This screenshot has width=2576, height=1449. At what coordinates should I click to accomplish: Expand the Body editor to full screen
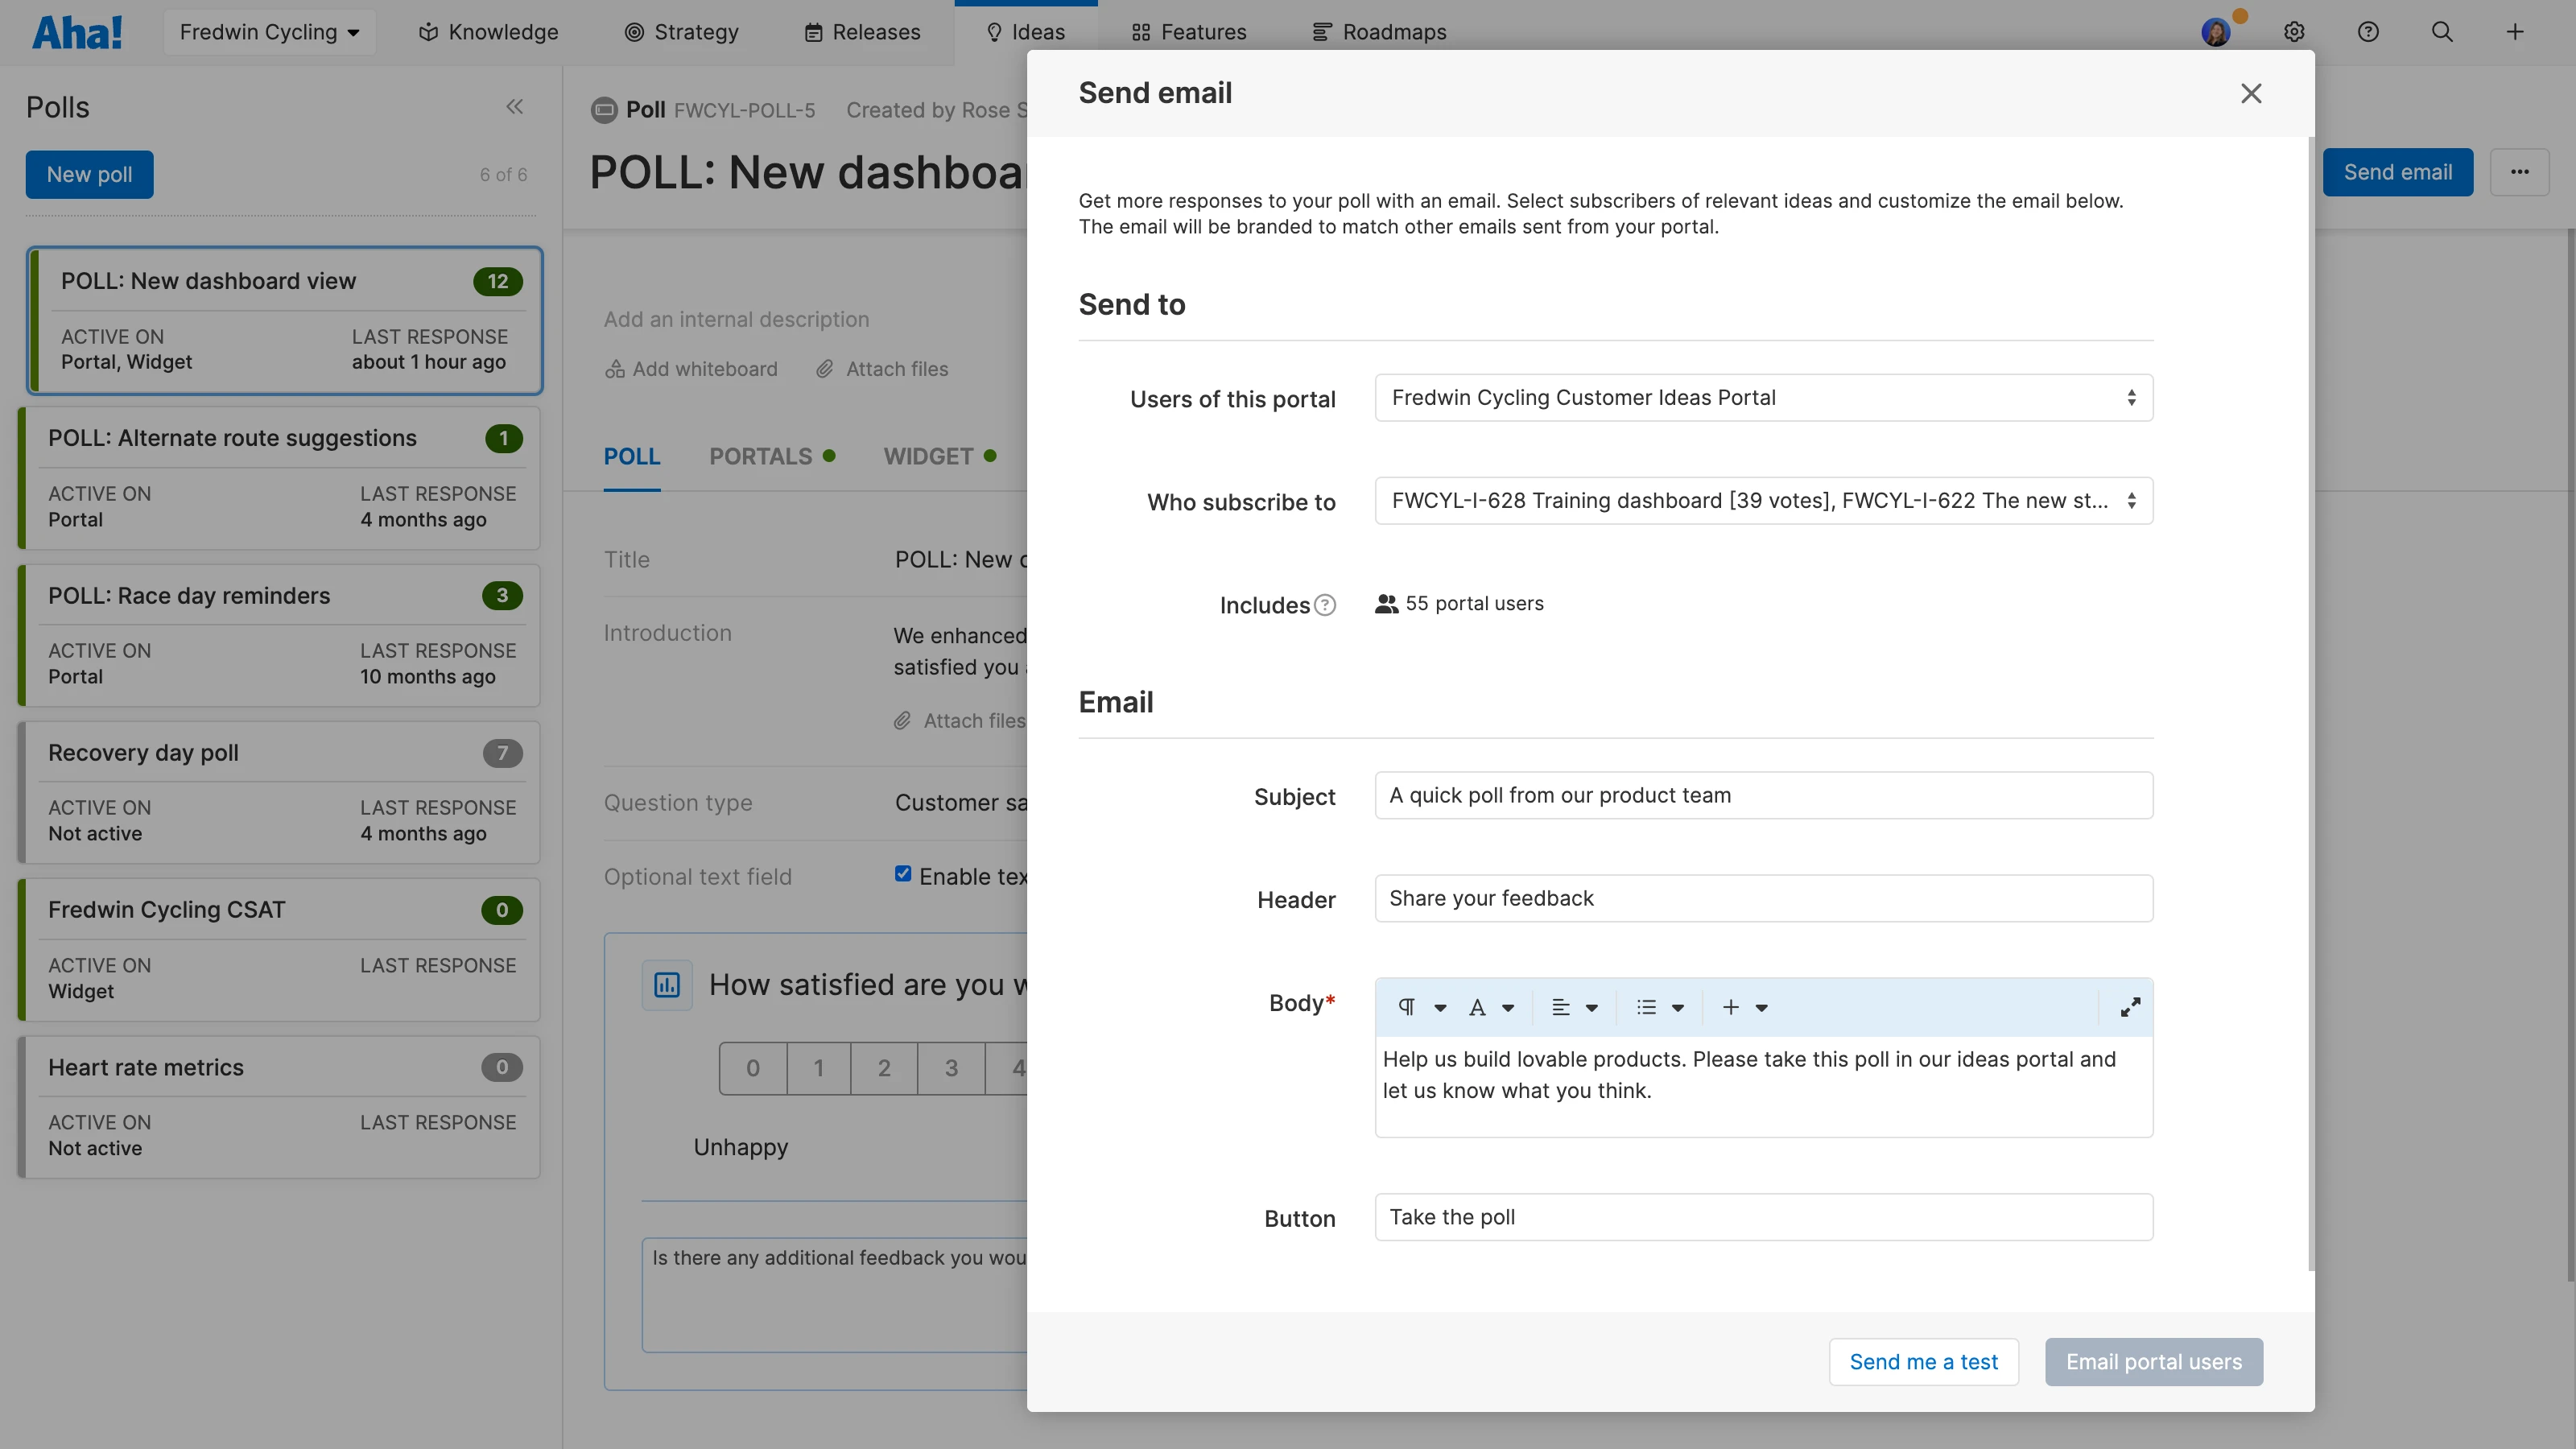pos(2130,1007)
